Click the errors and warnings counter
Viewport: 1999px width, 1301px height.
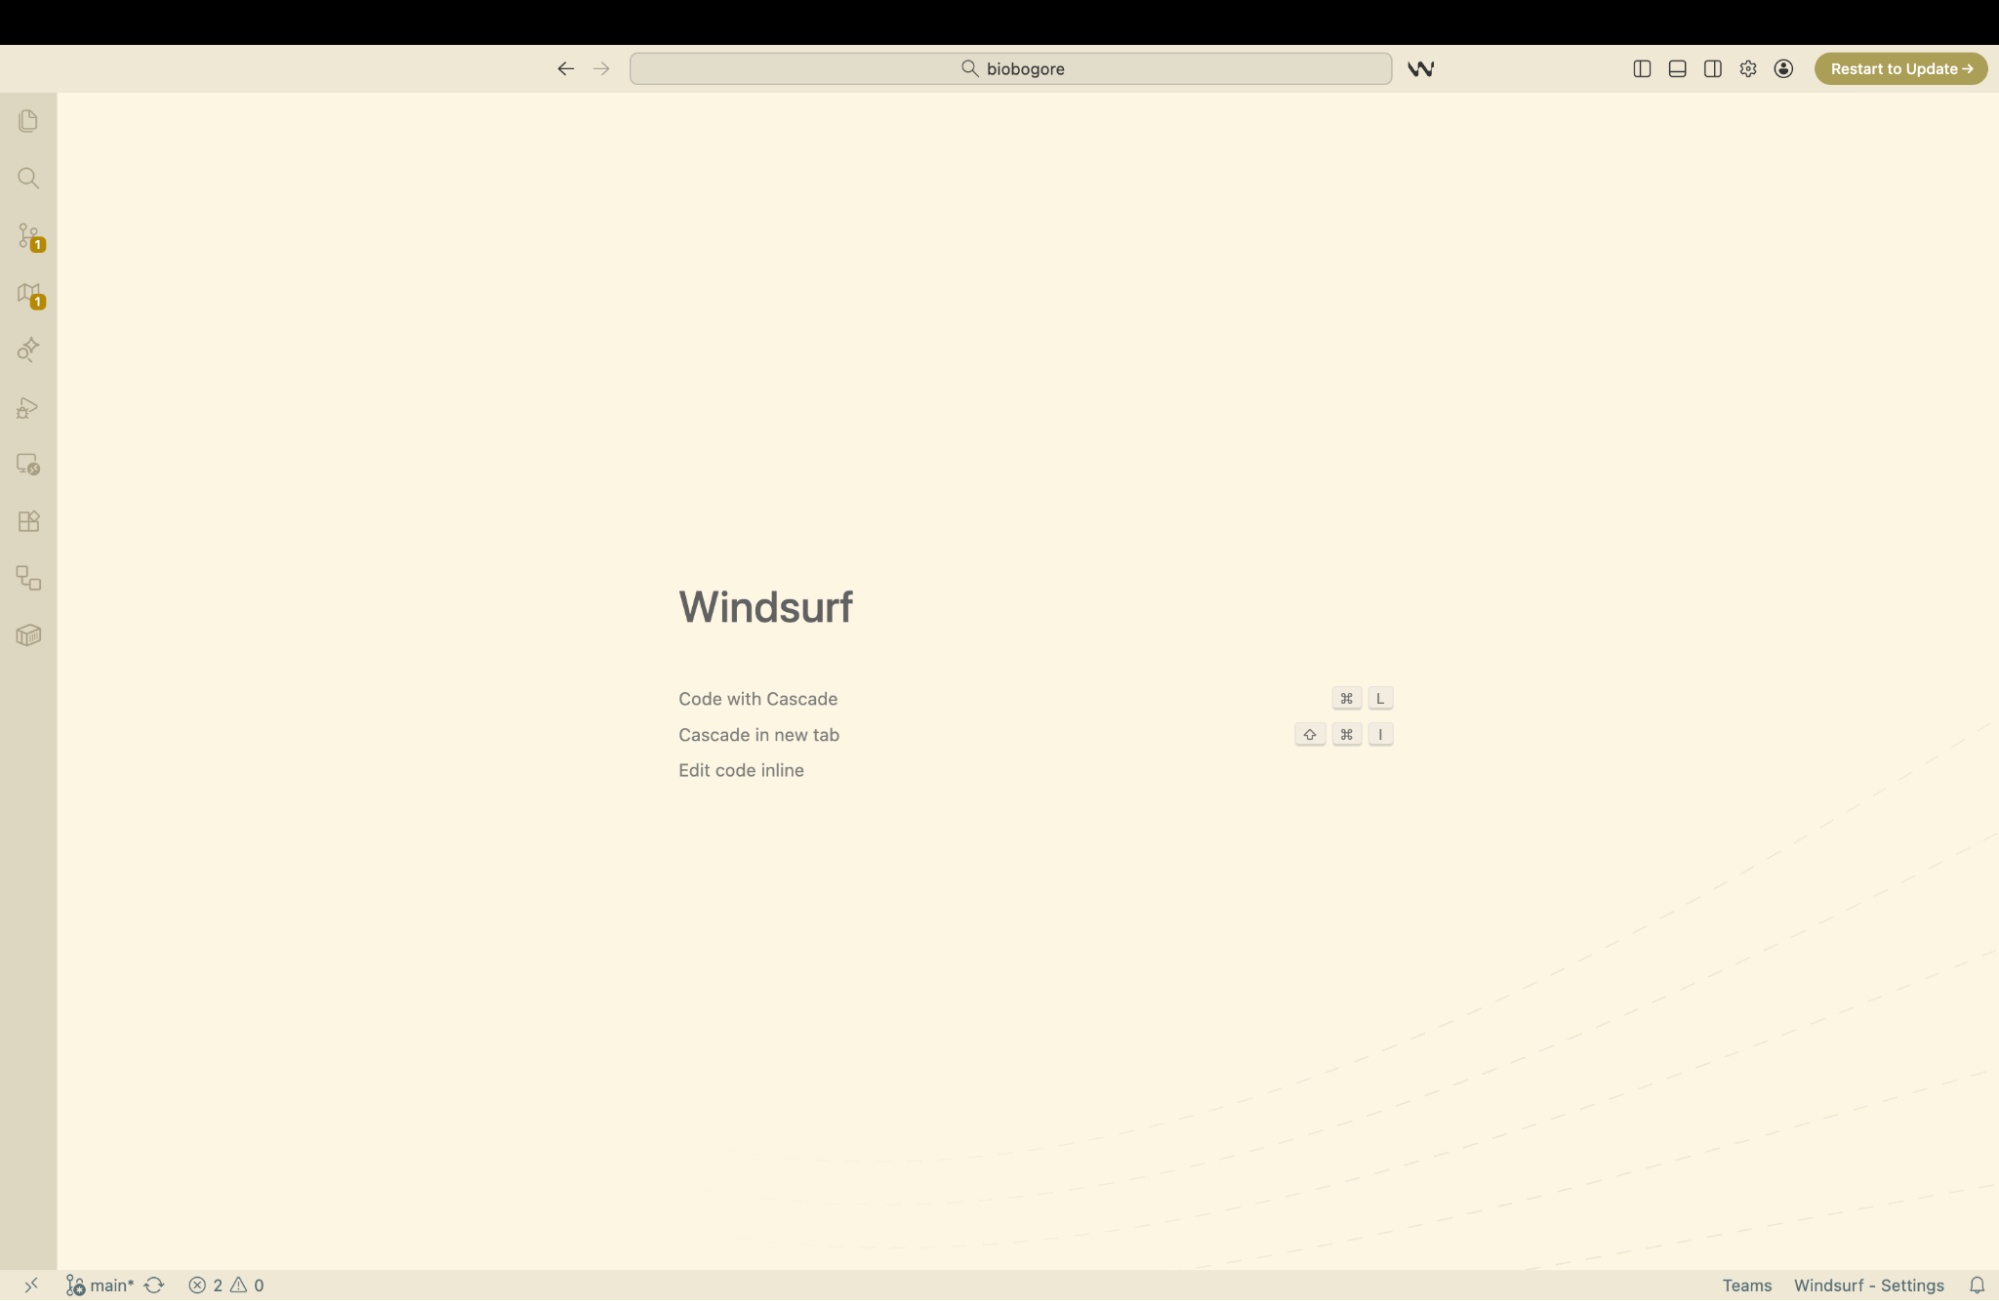tap(225, 1284)
